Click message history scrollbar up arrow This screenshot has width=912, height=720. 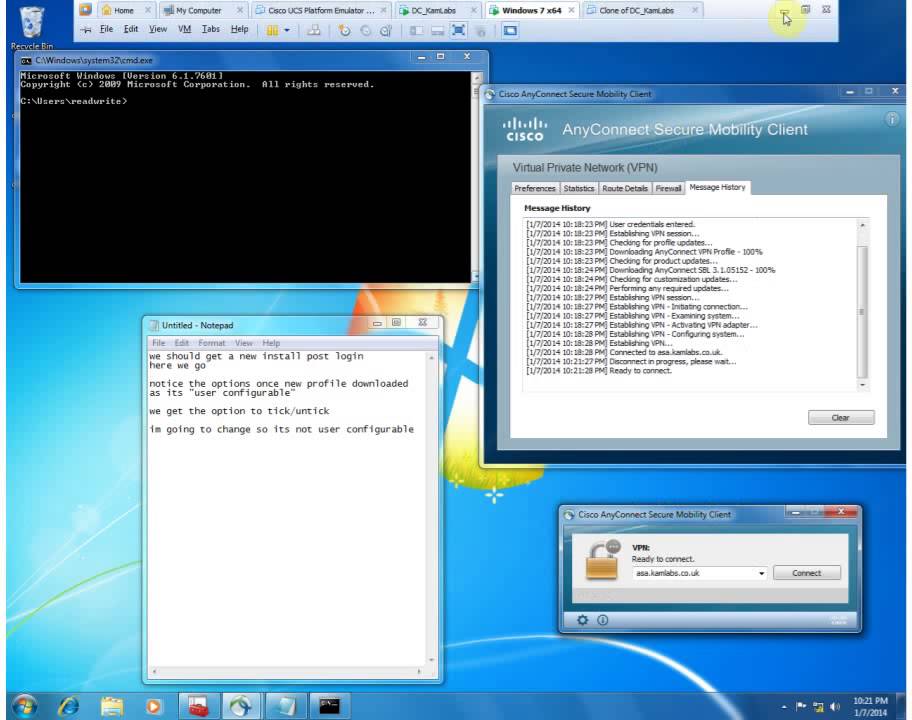tap(862, 224)
